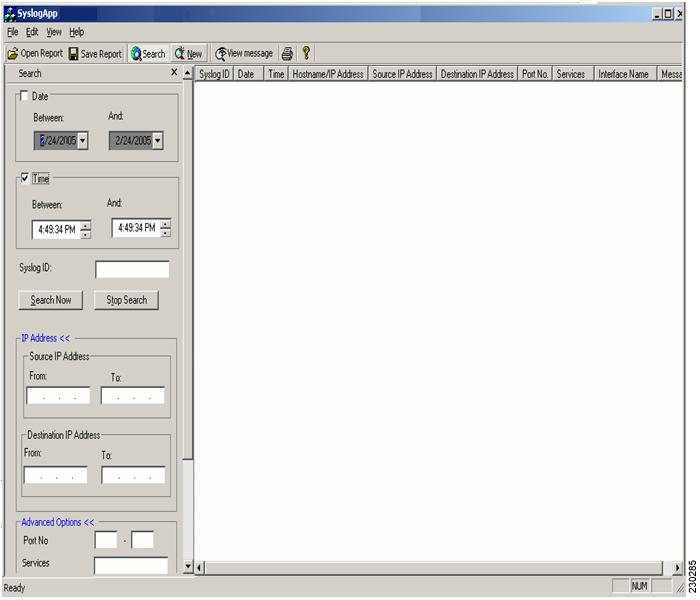Sort by Syslog ID column header
The height and width of the screenshot is (600, 700).
[x=214, y=74]
